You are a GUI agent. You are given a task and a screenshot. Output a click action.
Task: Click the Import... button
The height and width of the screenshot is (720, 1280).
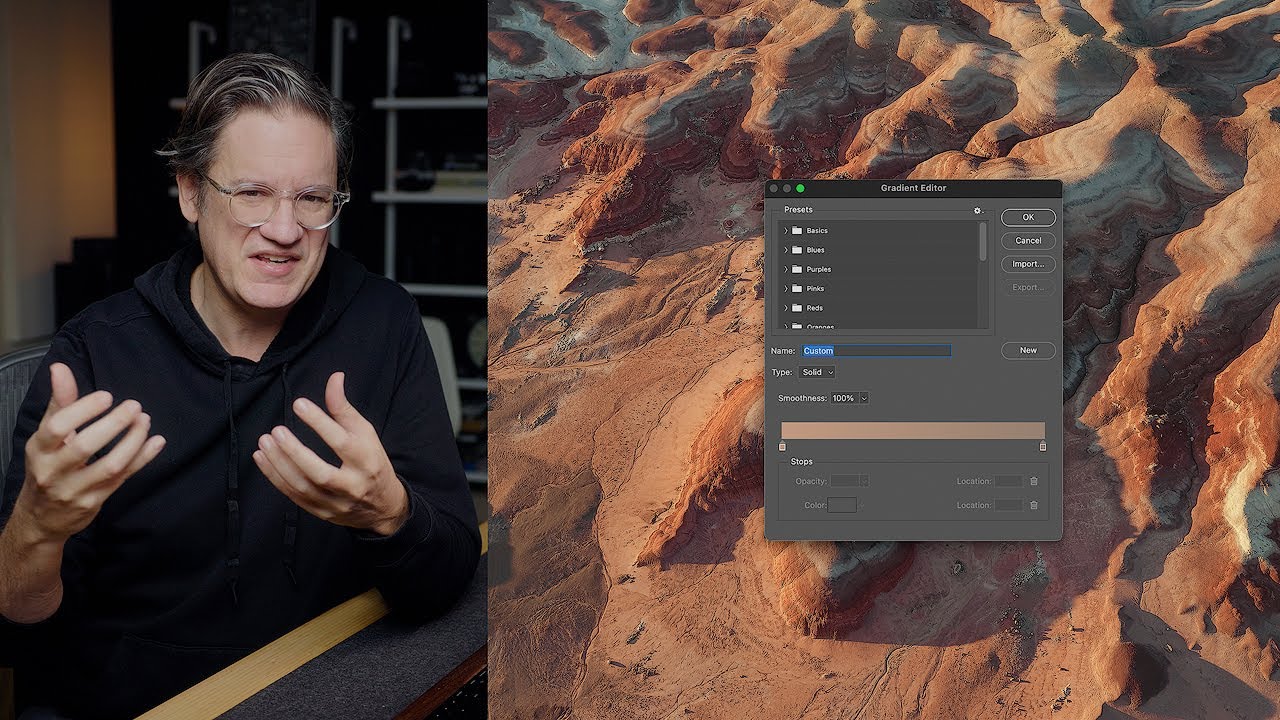click(x=1028, y=264)
